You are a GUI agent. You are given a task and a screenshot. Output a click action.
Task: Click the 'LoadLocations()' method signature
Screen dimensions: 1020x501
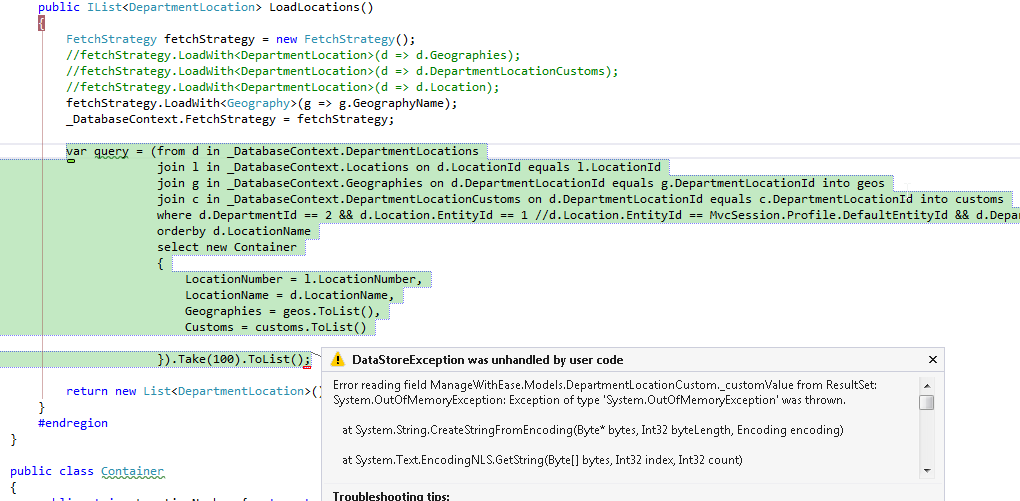(206, 7)
